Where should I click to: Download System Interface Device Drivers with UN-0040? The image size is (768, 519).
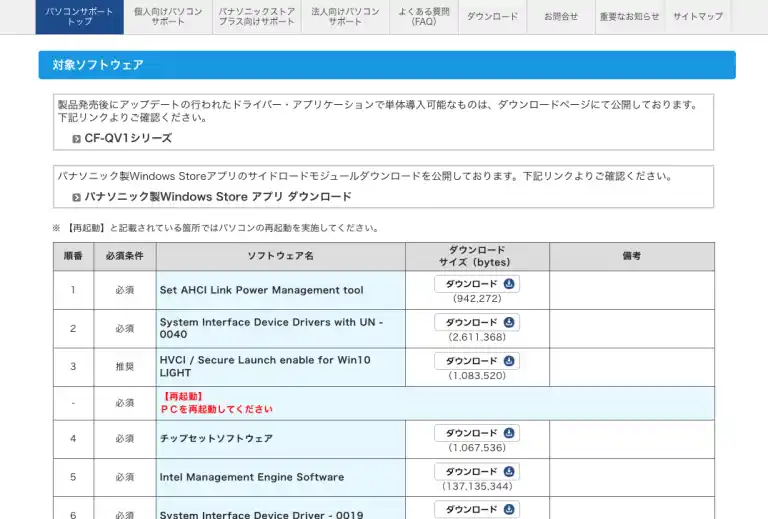click(x=477, y=322)
